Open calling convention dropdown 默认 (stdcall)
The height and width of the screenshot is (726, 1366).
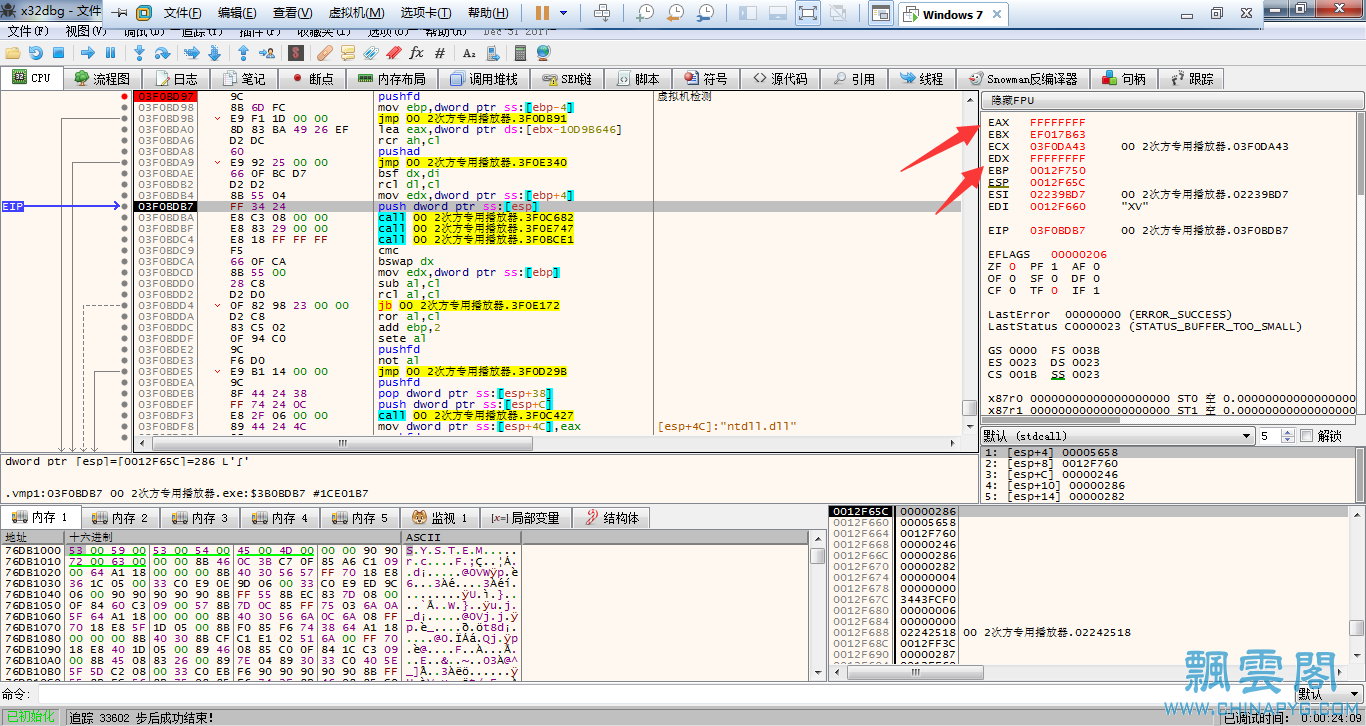click(1118, 436)
